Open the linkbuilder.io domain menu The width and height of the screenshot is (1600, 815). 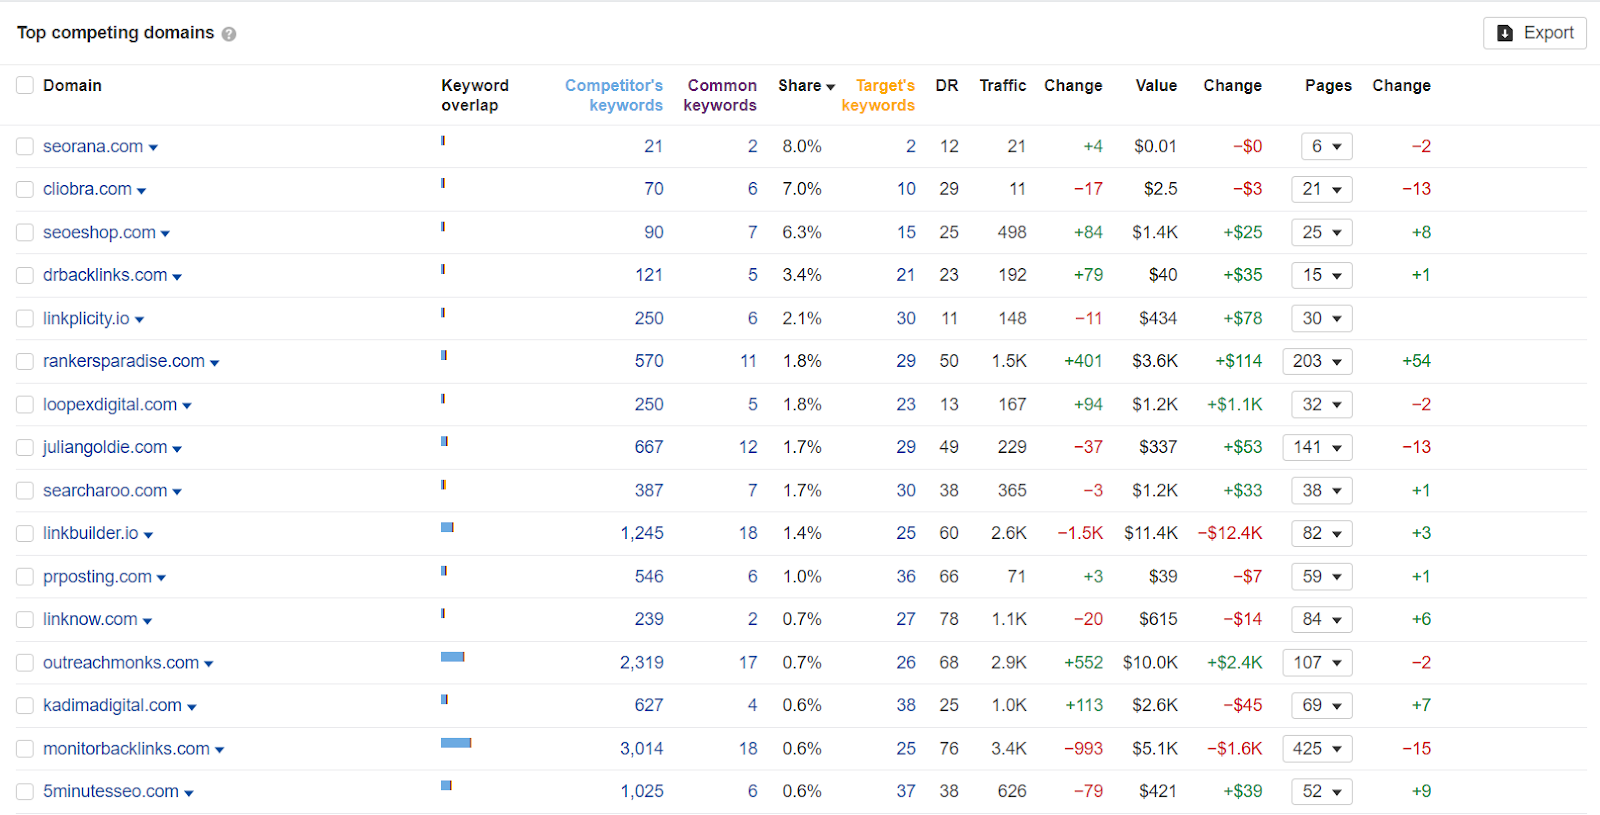pyautogui.click(x=148, y=535)
